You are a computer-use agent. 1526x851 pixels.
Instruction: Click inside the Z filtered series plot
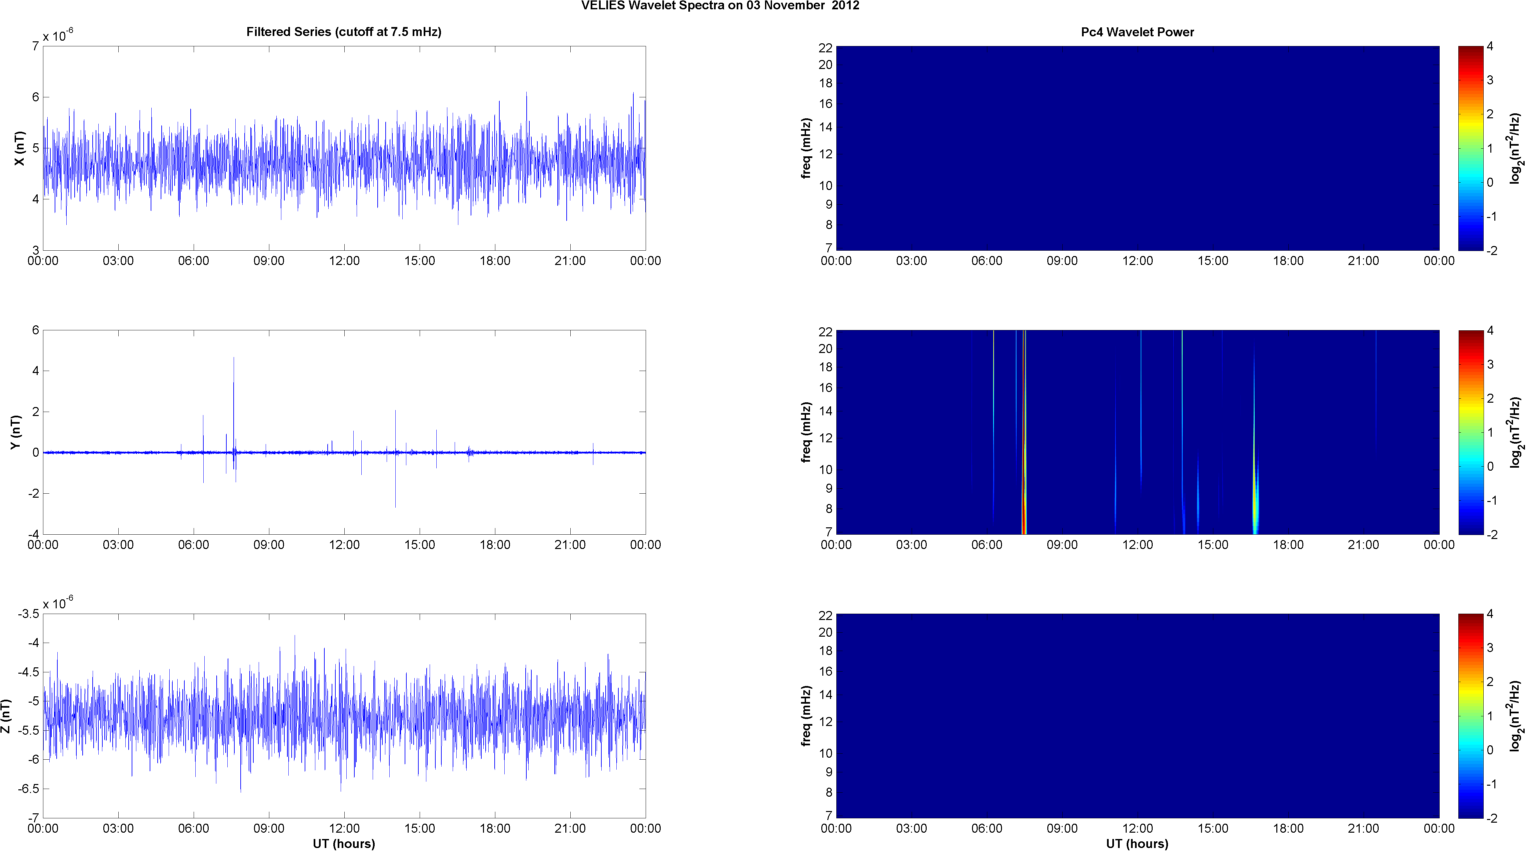tap(343, 716)
